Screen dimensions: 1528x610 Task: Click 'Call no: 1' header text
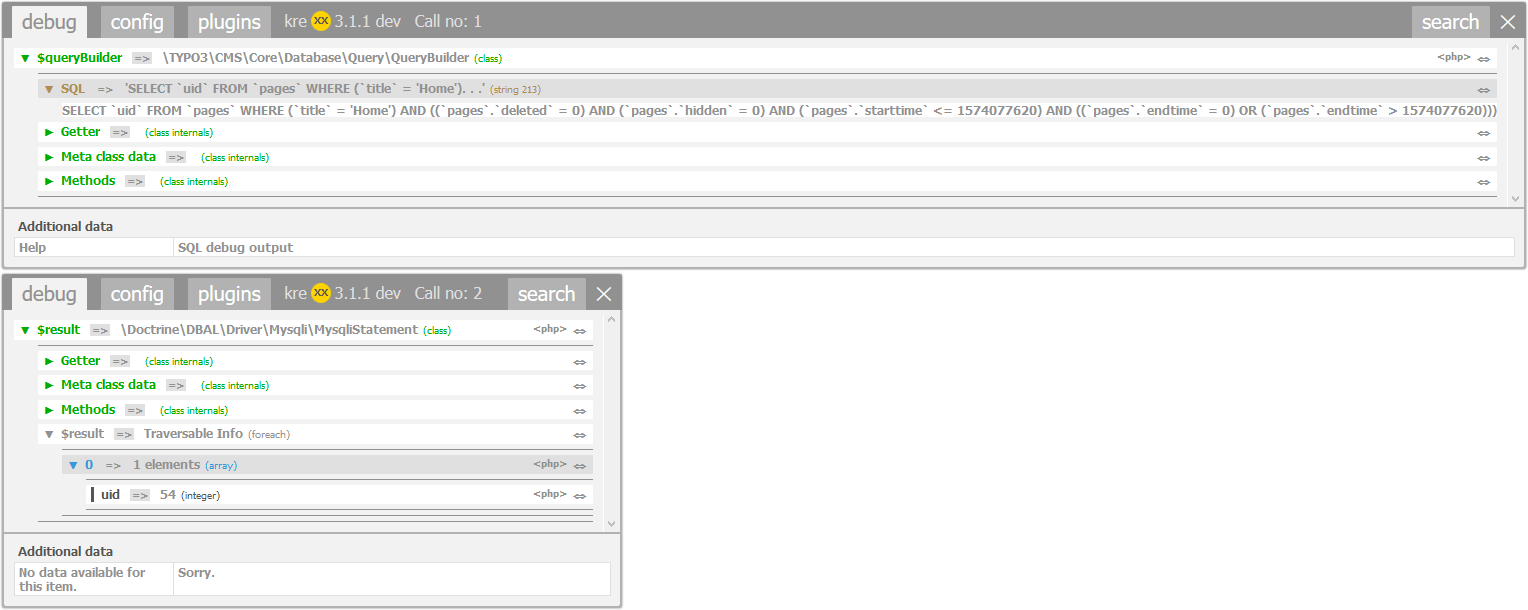click(448, 21)
